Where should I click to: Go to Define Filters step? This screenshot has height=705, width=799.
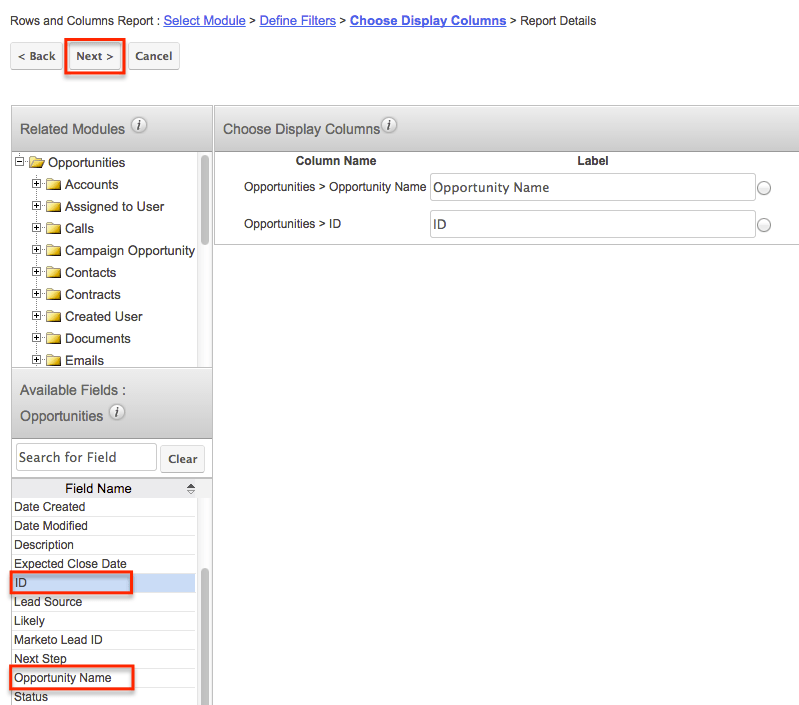(298, 21)
